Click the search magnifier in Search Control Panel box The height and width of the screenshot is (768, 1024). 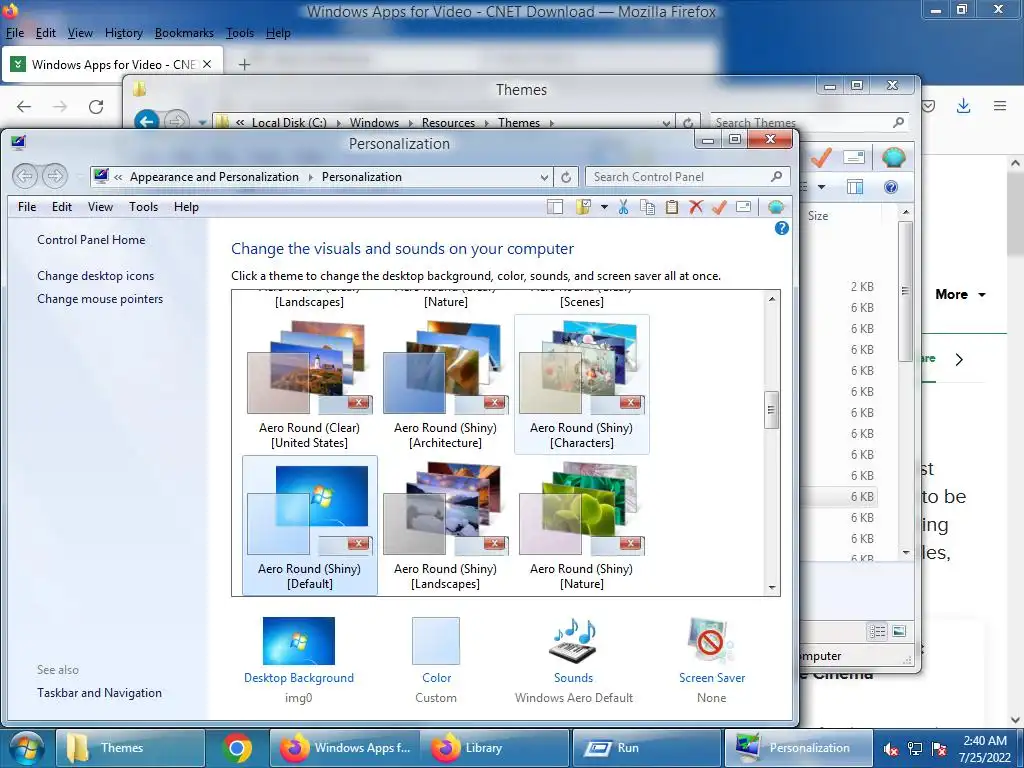coord(776,176)
